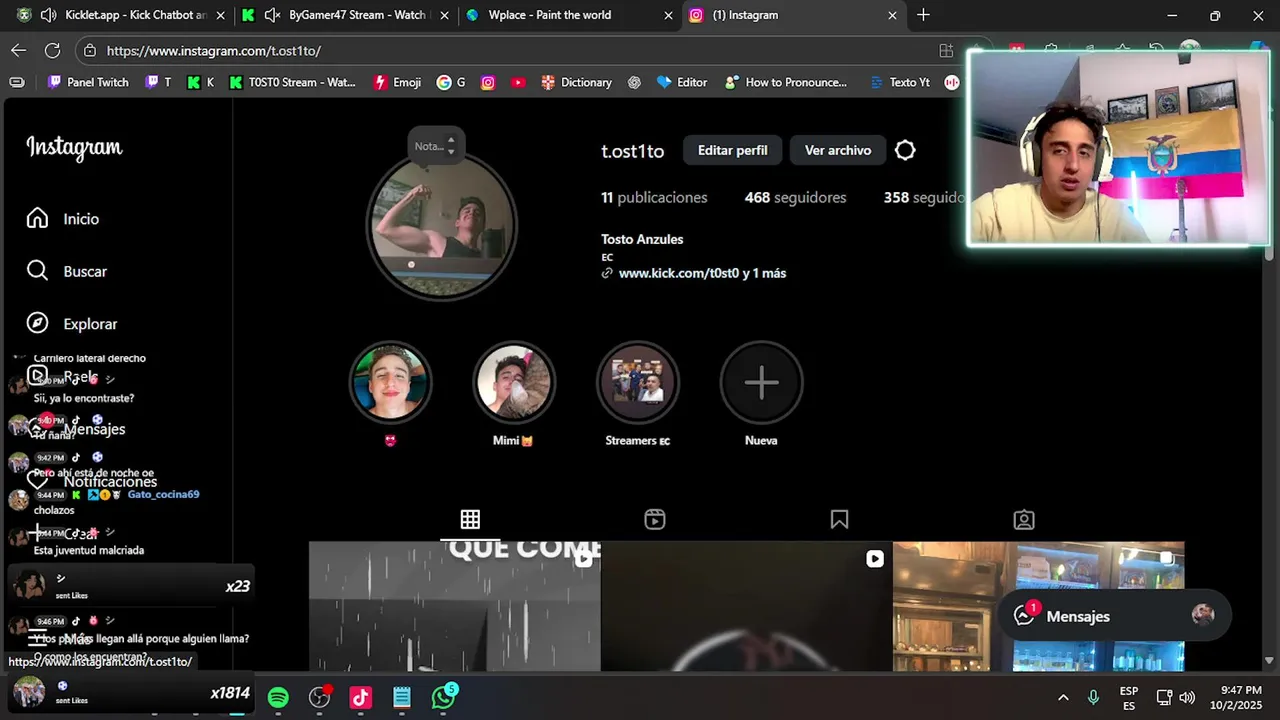
Task: Go to Inicio in Instagram sidebar
Action: tap(63, 218)
